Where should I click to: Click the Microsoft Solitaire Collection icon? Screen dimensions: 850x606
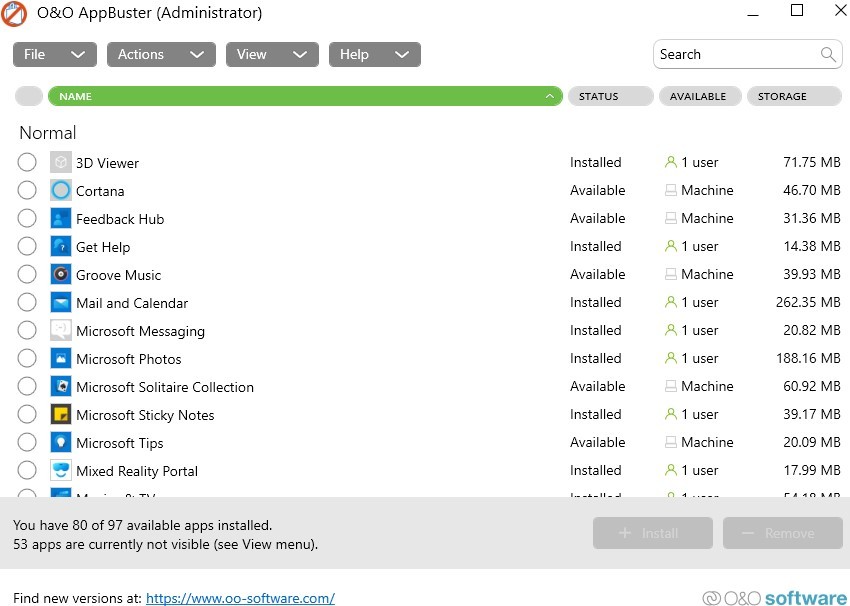61,386
